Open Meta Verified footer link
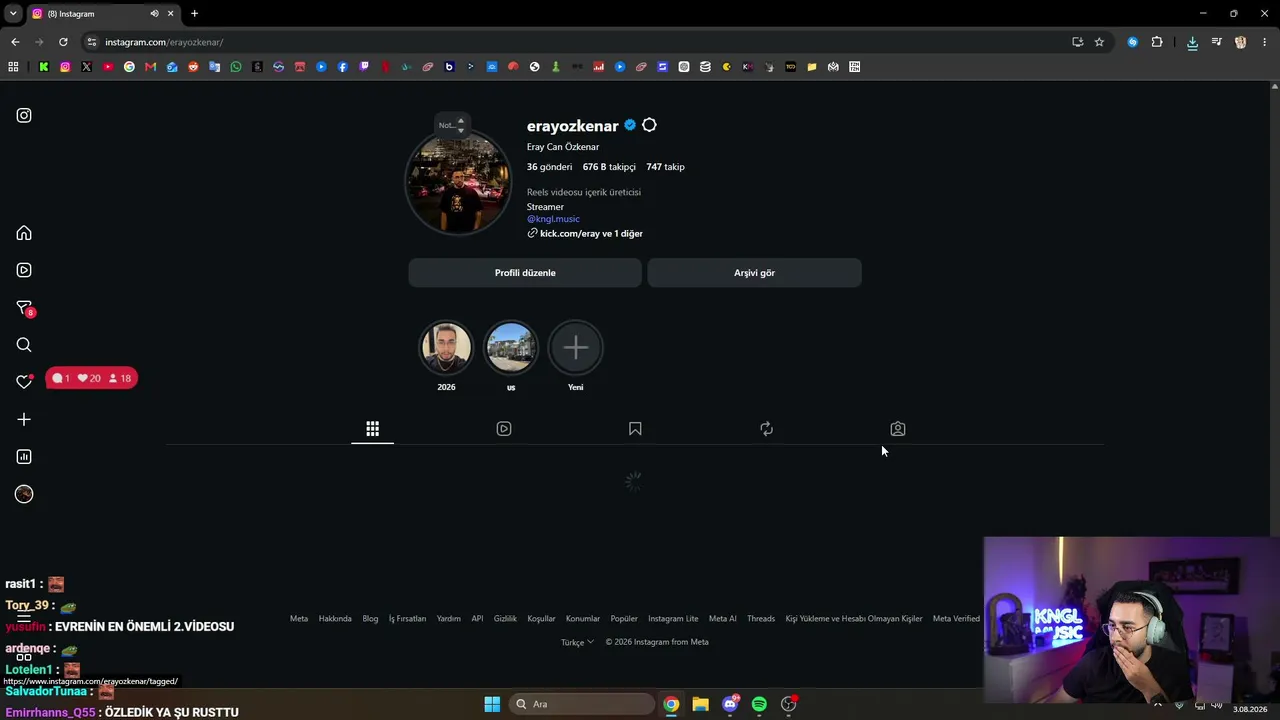Screen dimensions: 1280x720 [956, 619]
